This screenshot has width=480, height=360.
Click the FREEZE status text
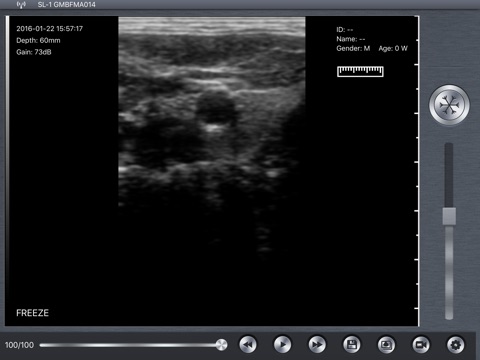(32, 313)
